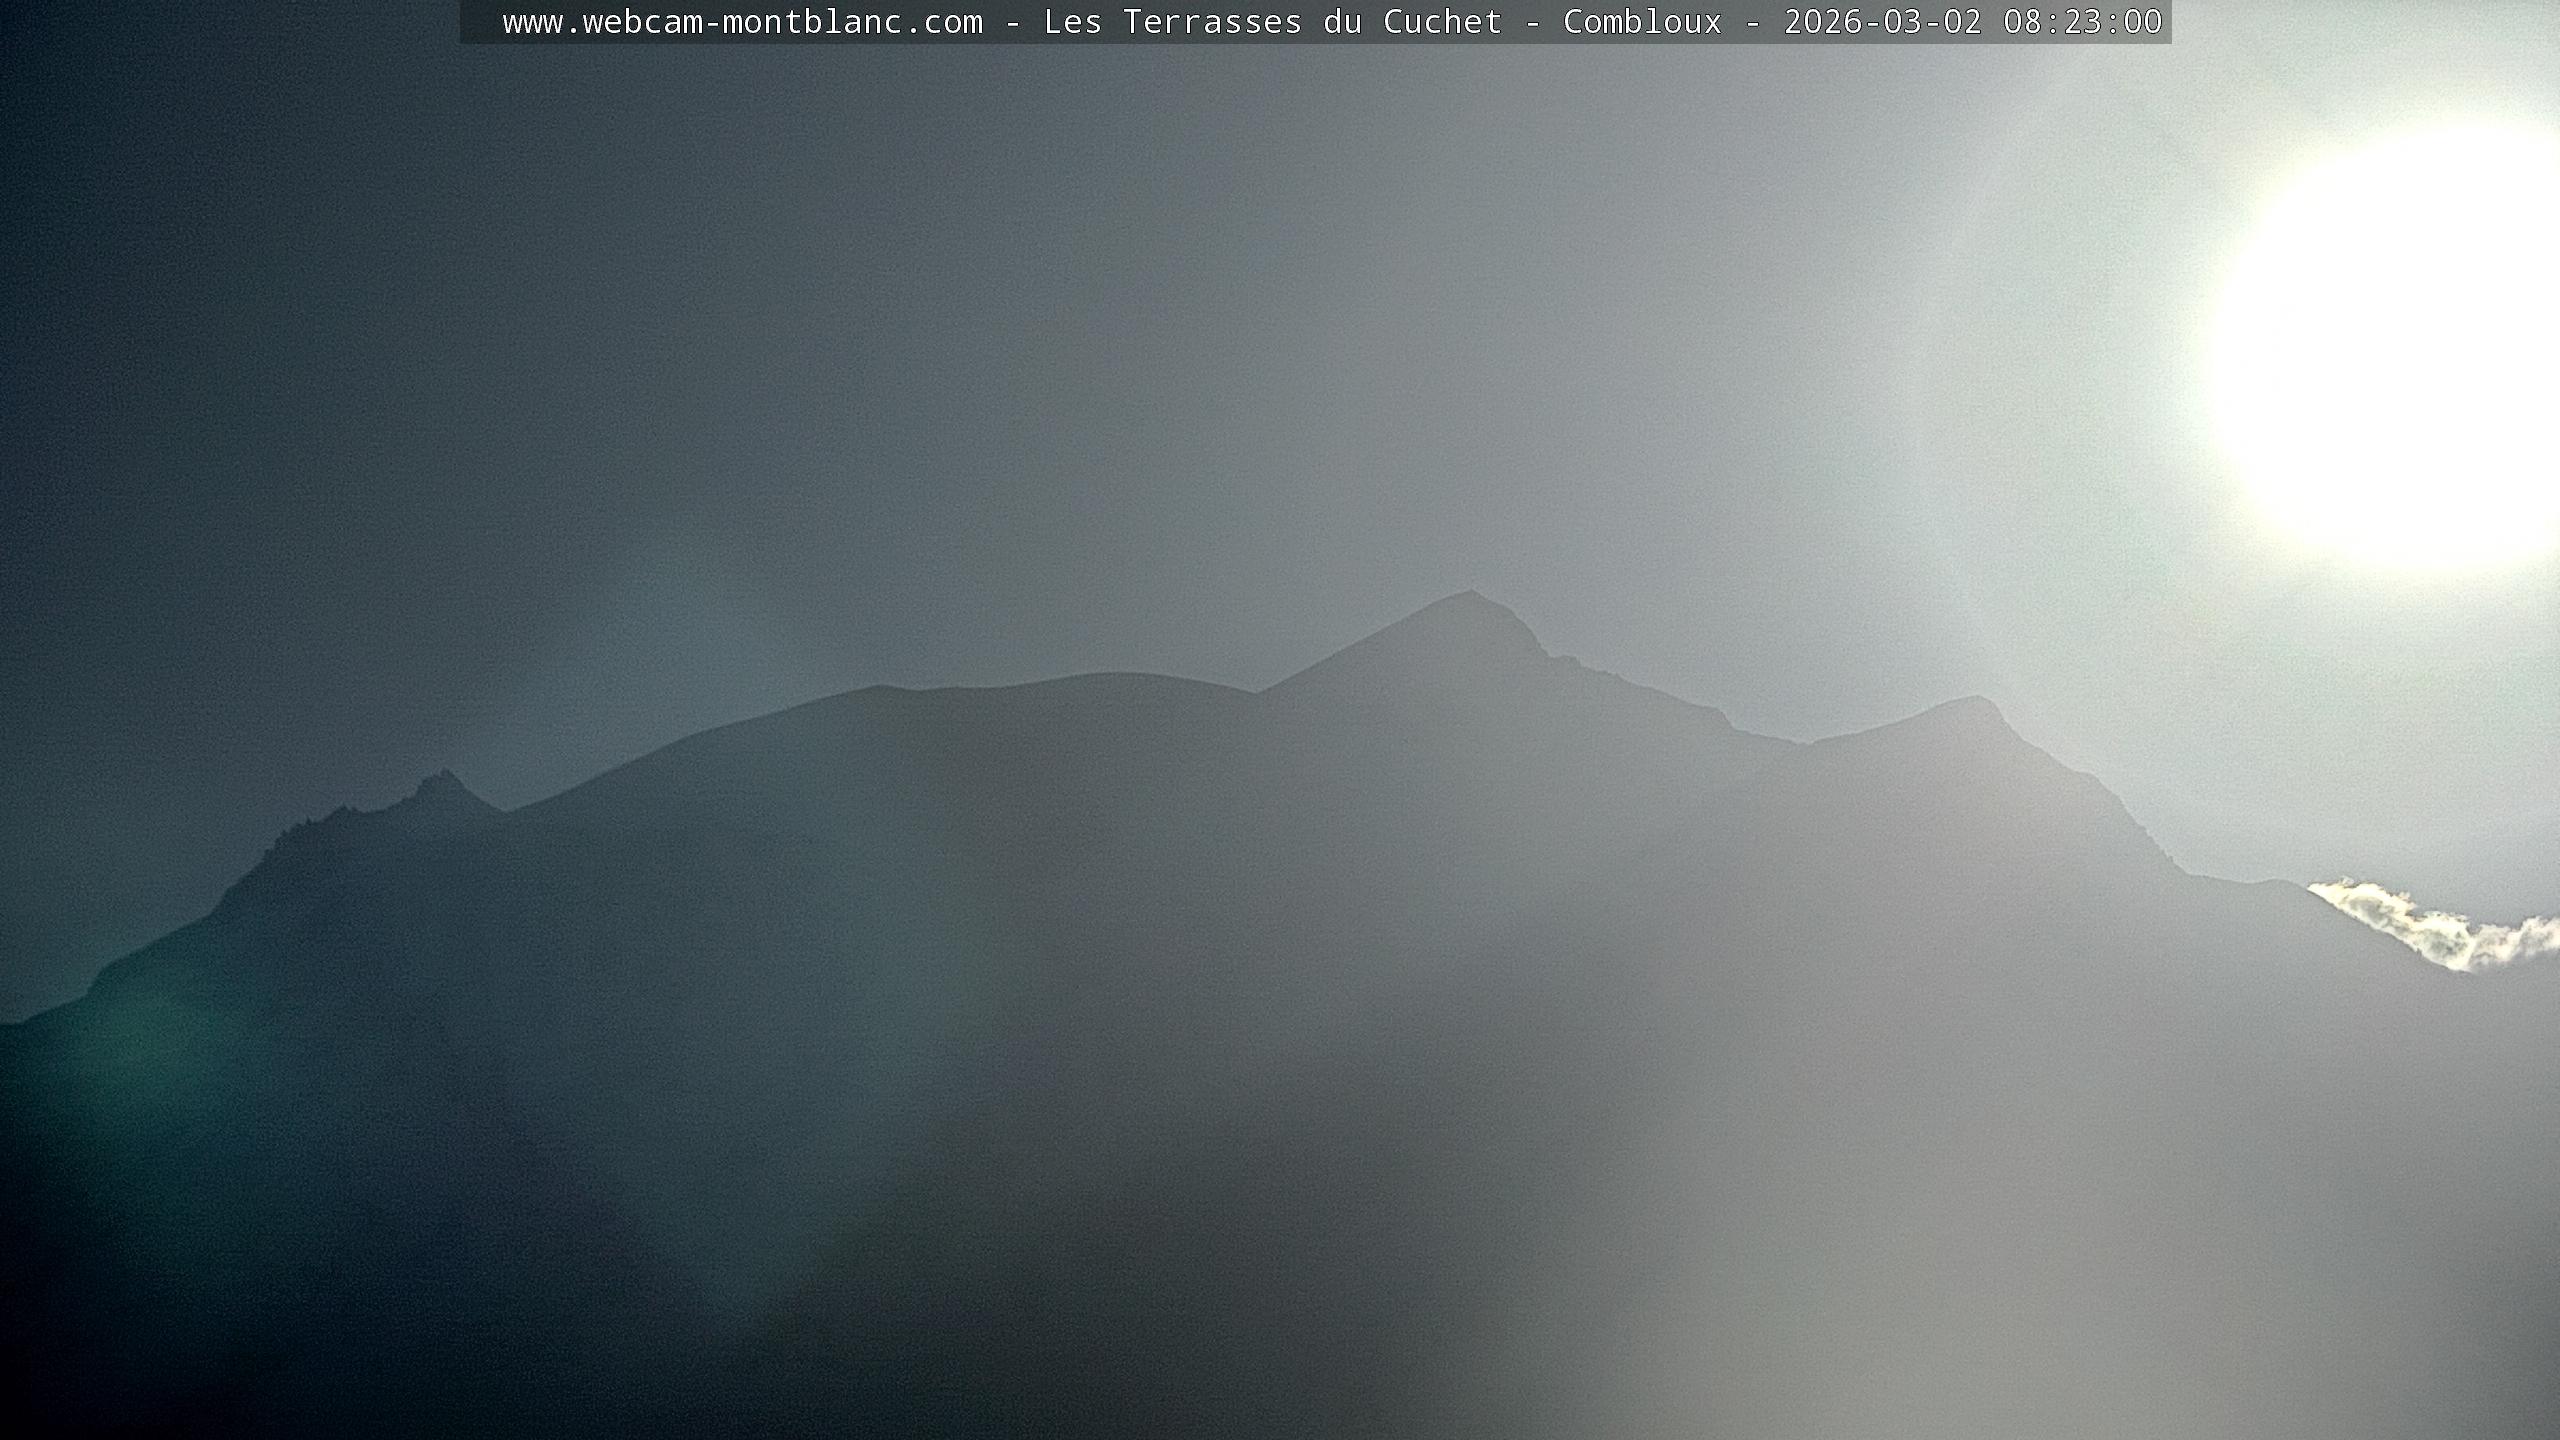Click the highest central mountain peak
Viewport: 2560px width, 1440px height.
tap(1468, 596)
